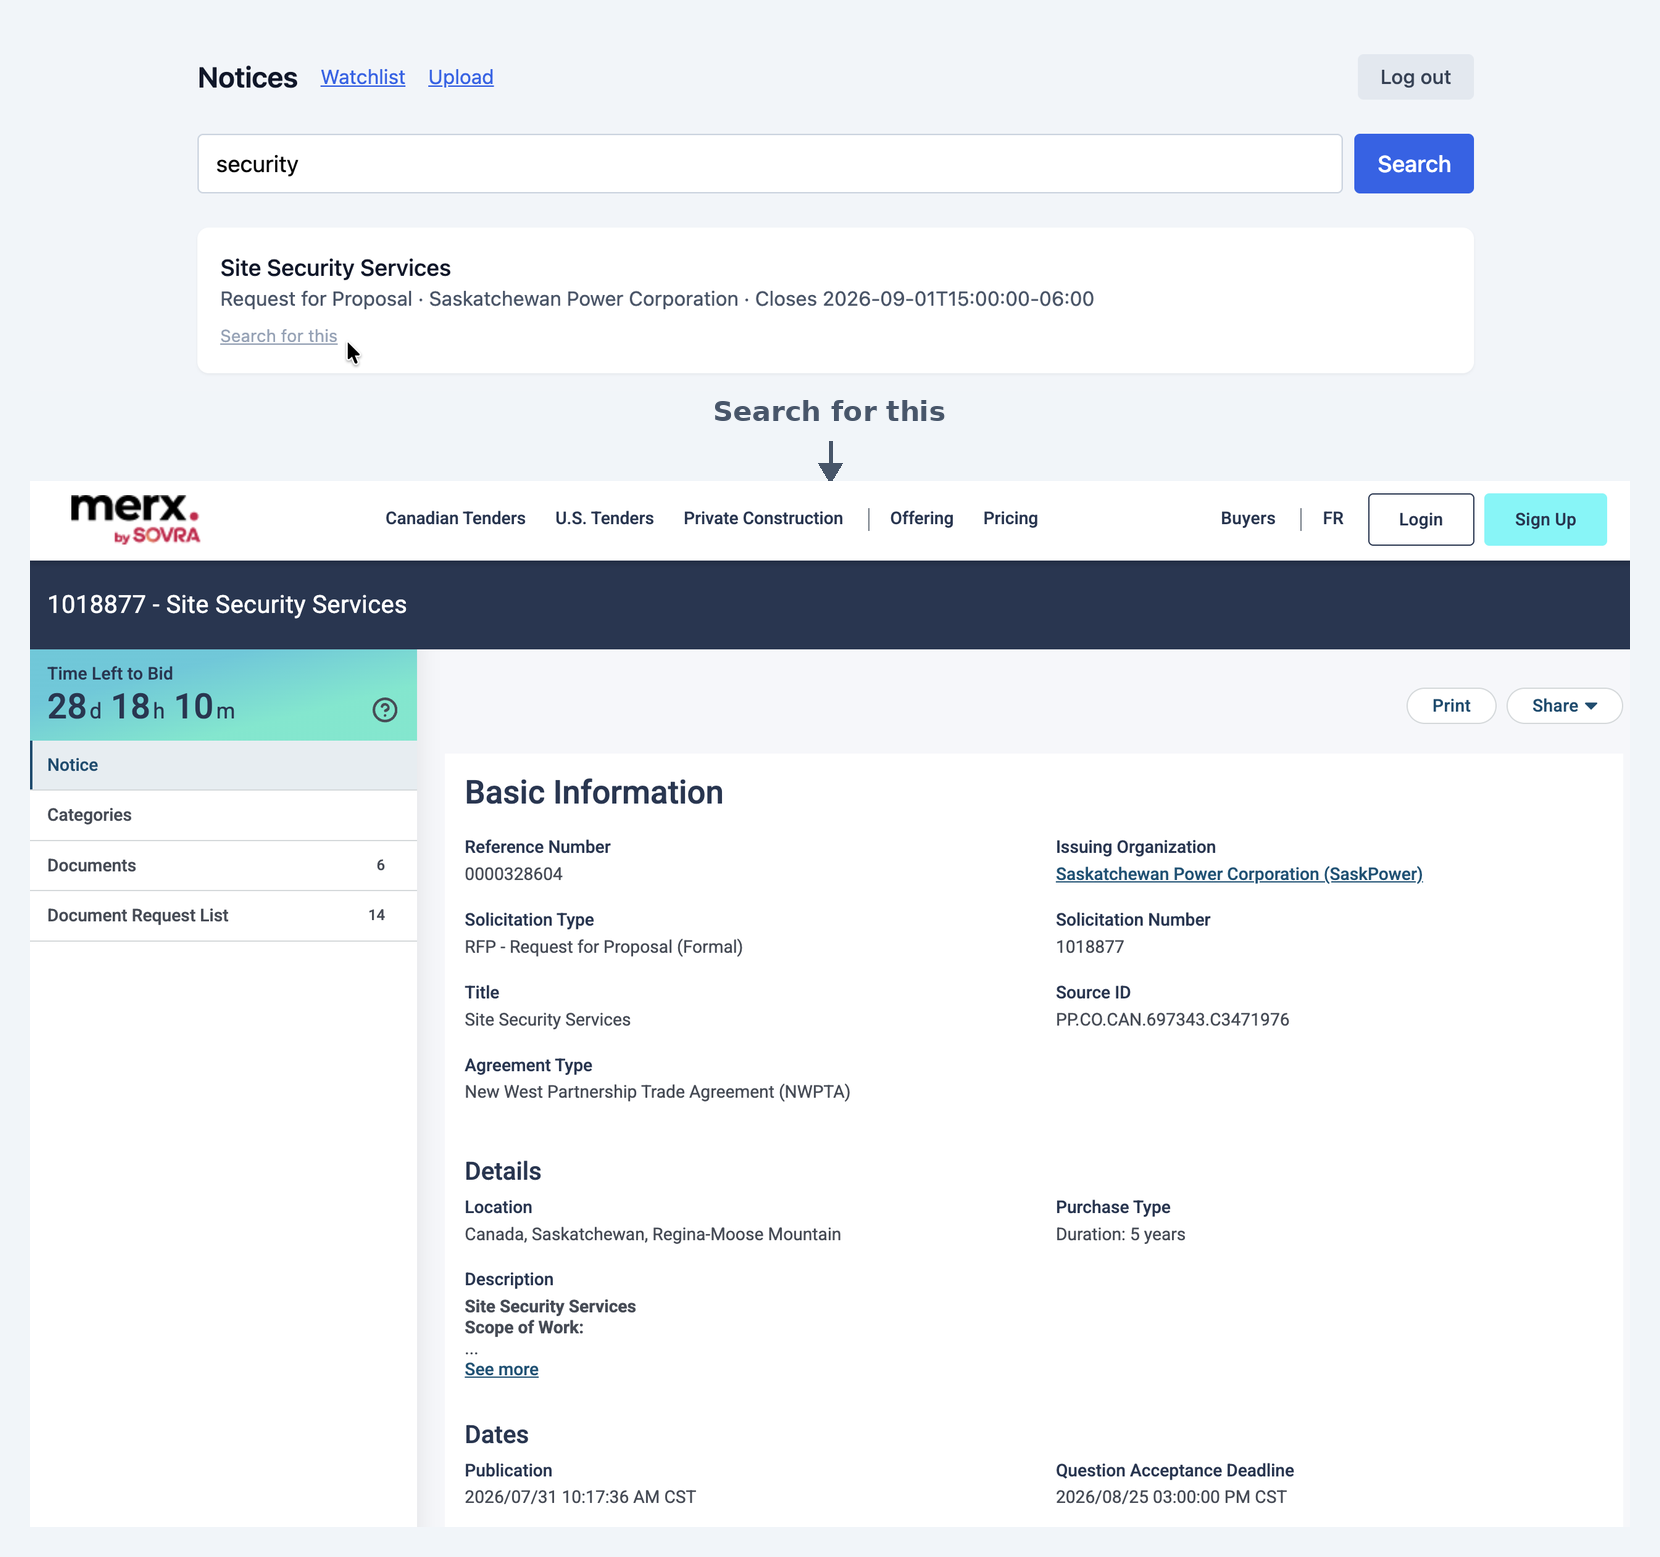This screenshot has height=1557, width=1660.
Task: Click the Notices heading
Action: pyautogui.click(x=247, y=77)
